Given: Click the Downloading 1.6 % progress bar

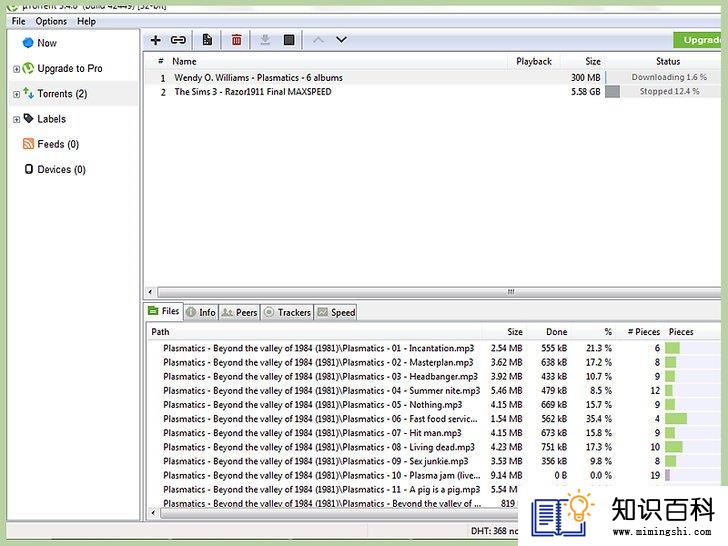Looking at the screenshot, I should click(663, 77).
